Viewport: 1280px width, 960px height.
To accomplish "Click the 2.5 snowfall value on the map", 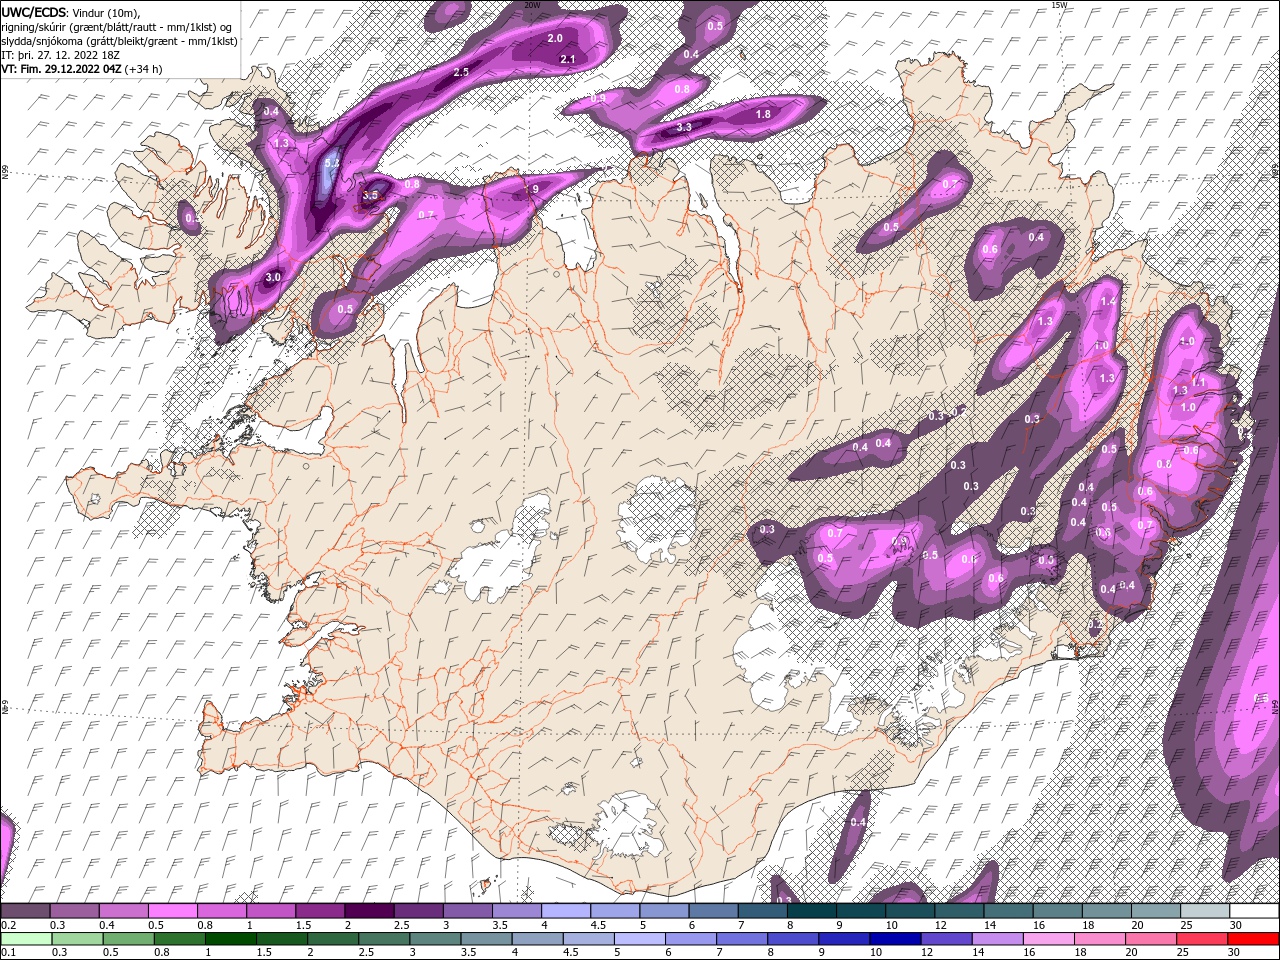I will (461, 72).
